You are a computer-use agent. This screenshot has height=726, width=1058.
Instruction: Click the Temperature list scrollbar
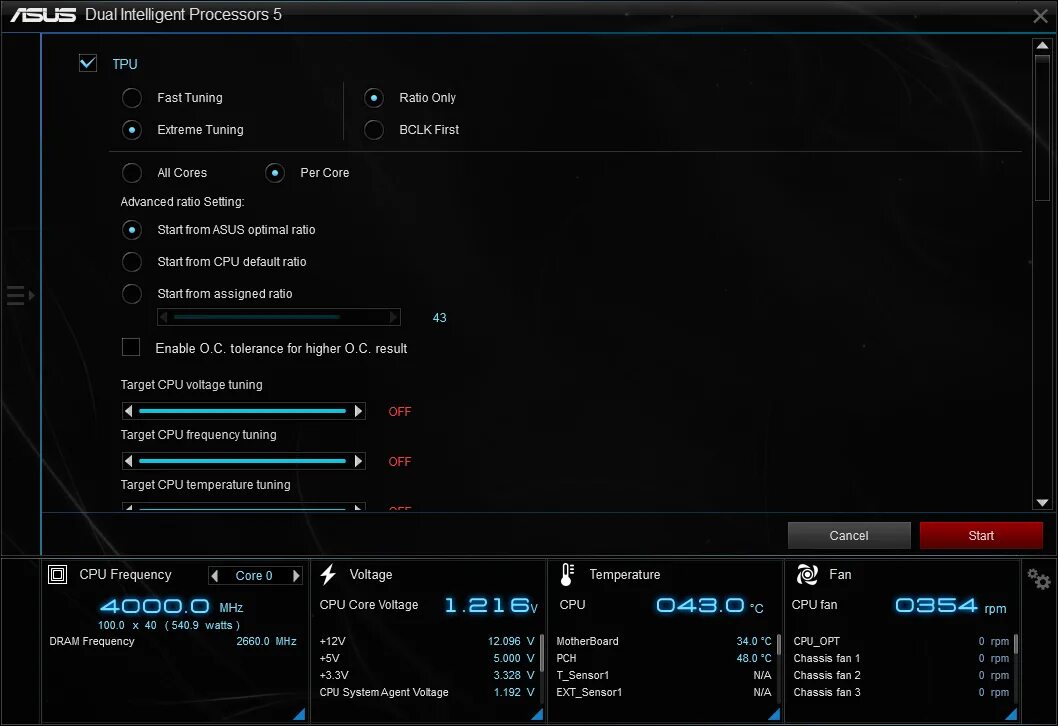coord(779,644)
